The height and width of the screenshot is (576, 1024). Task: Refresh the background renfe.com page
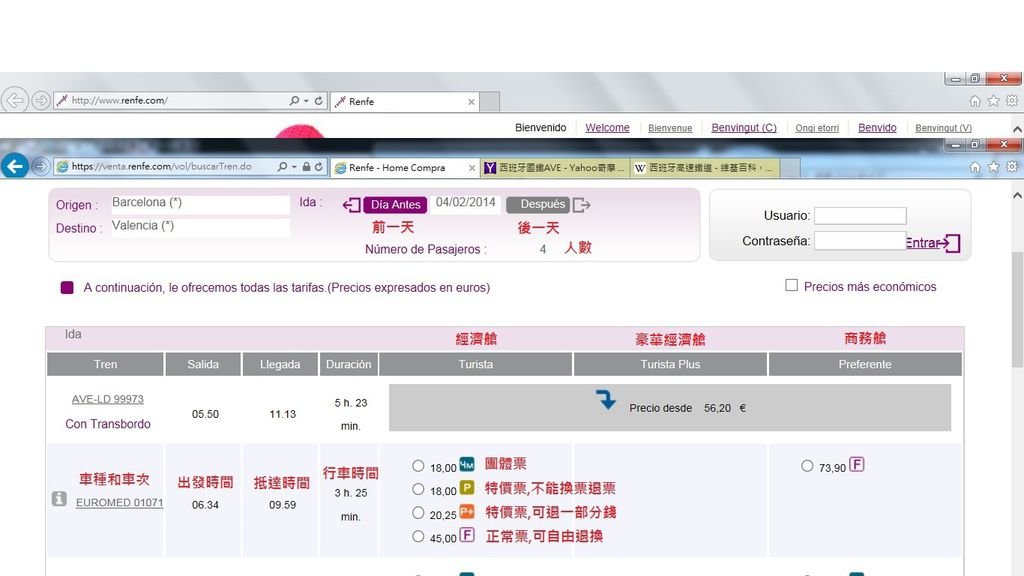pos(319,101)
